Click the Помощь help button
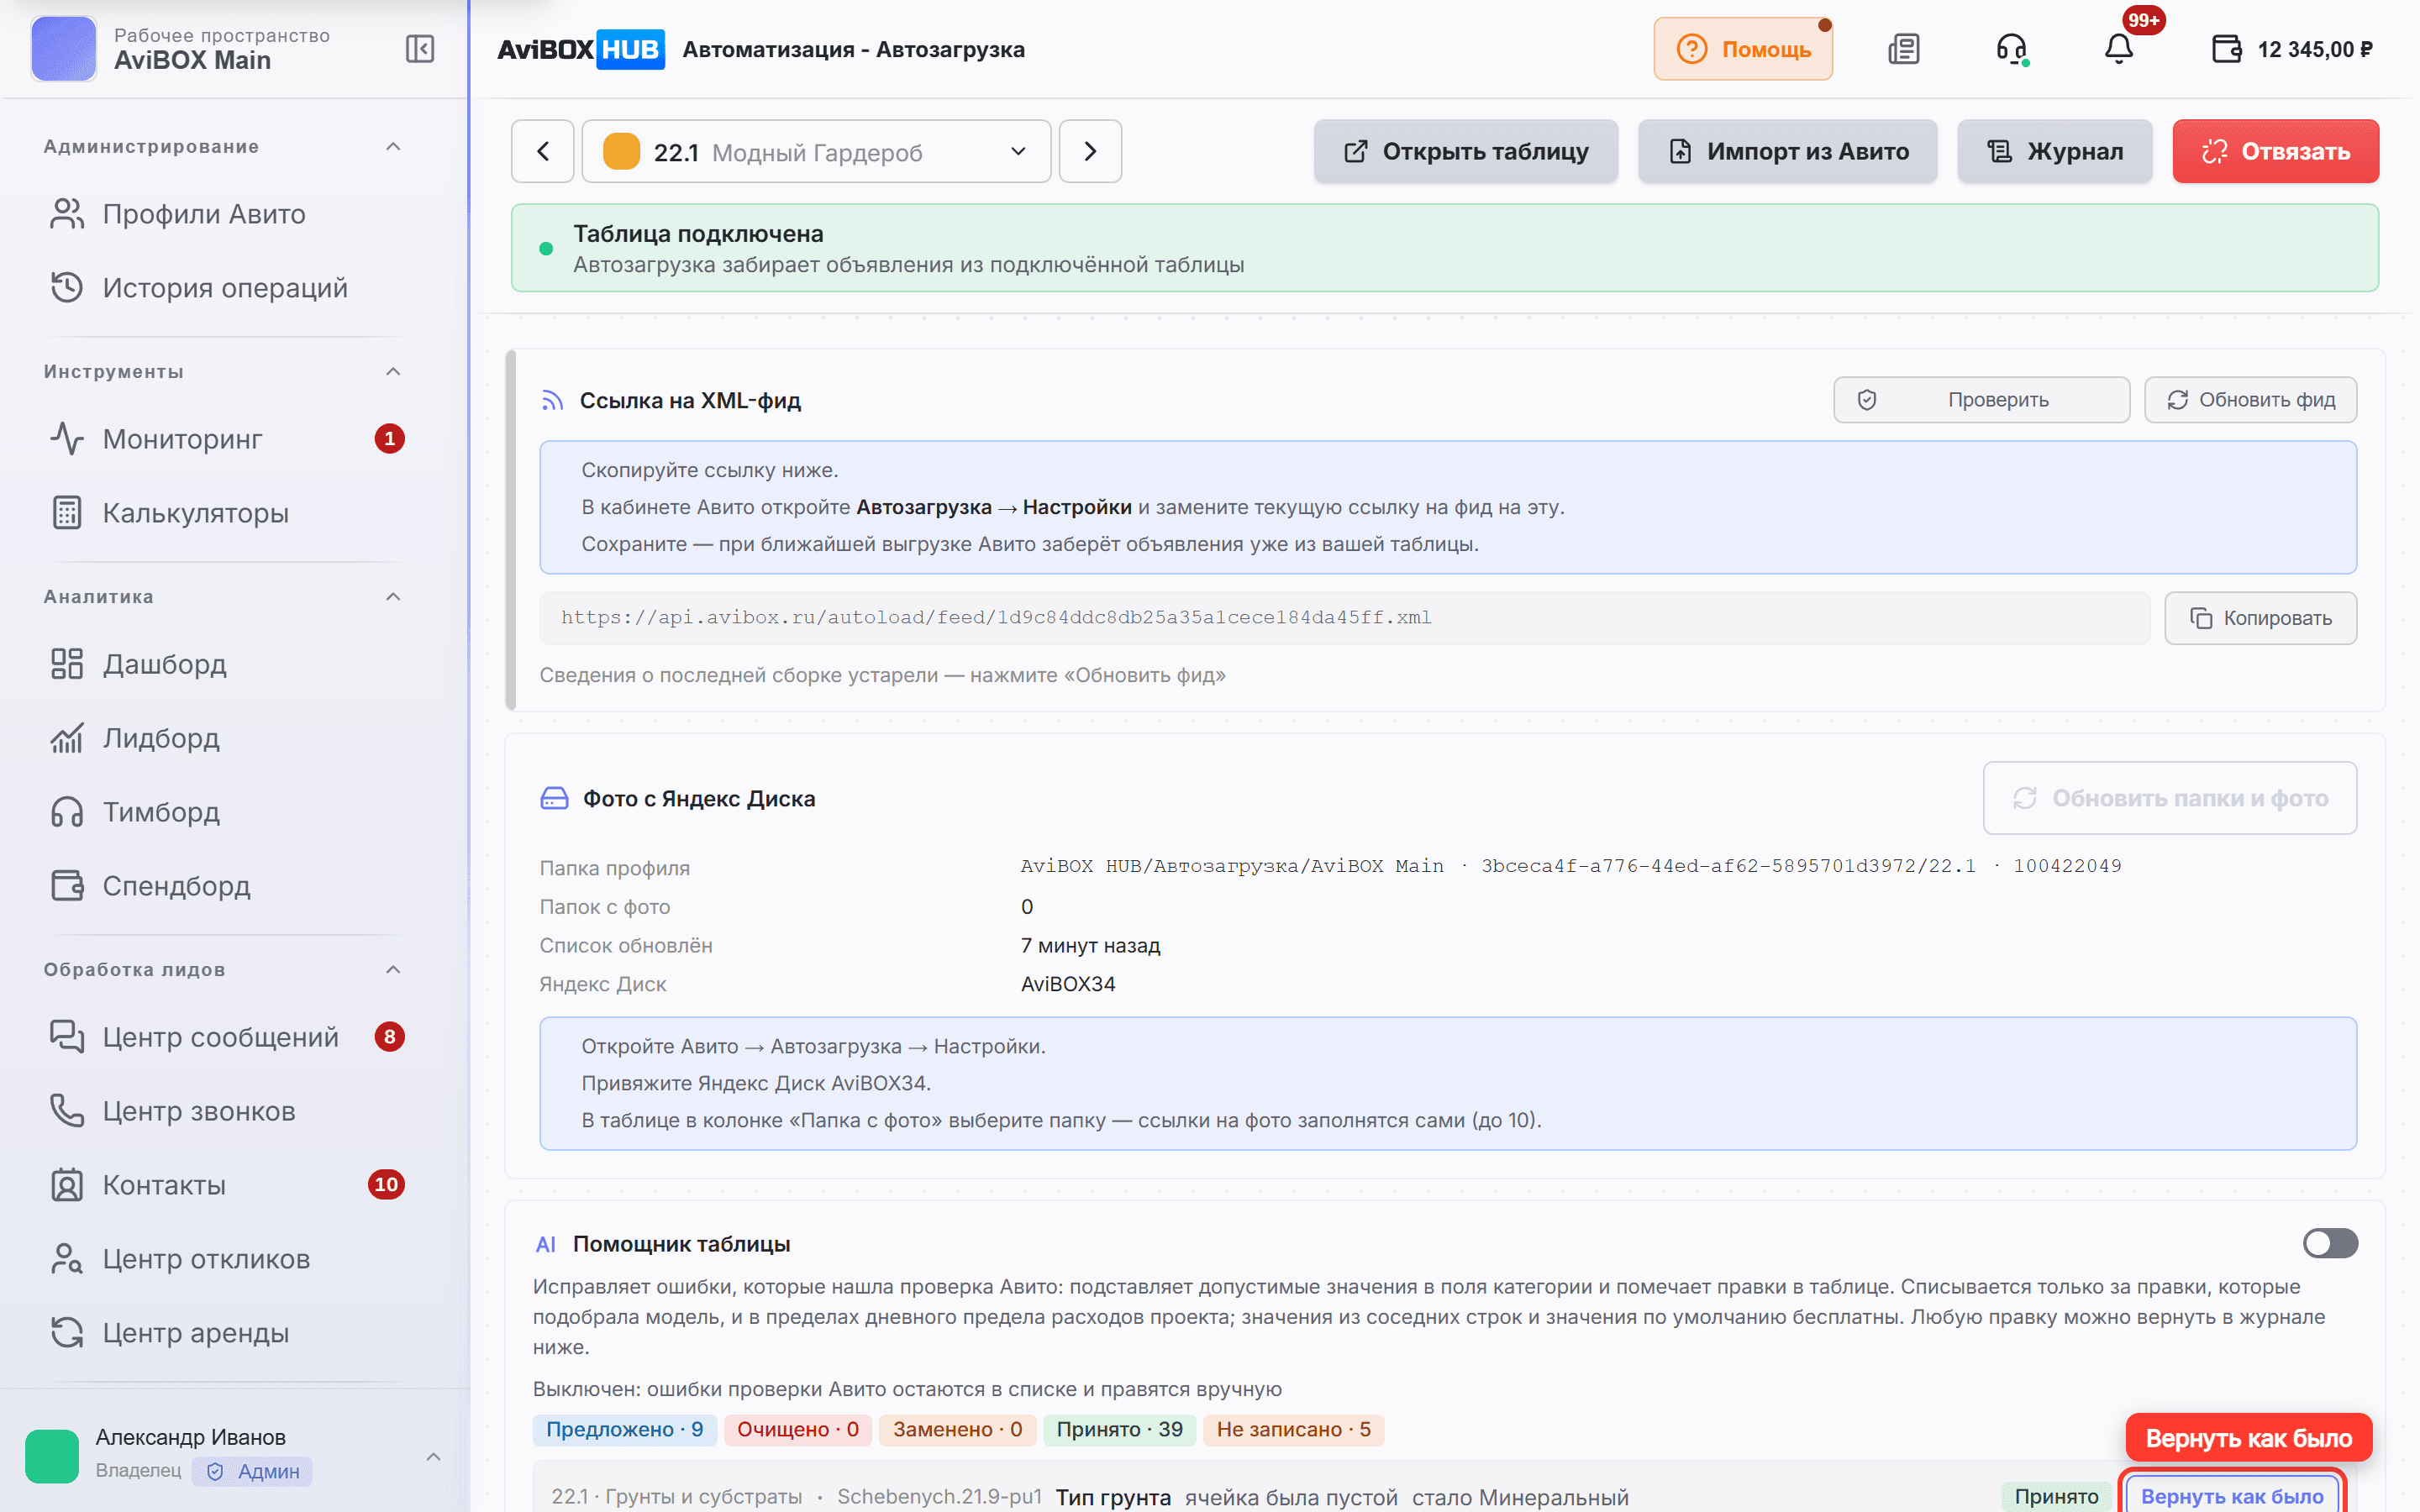2420x1512 pixels. pos(1743,49)
